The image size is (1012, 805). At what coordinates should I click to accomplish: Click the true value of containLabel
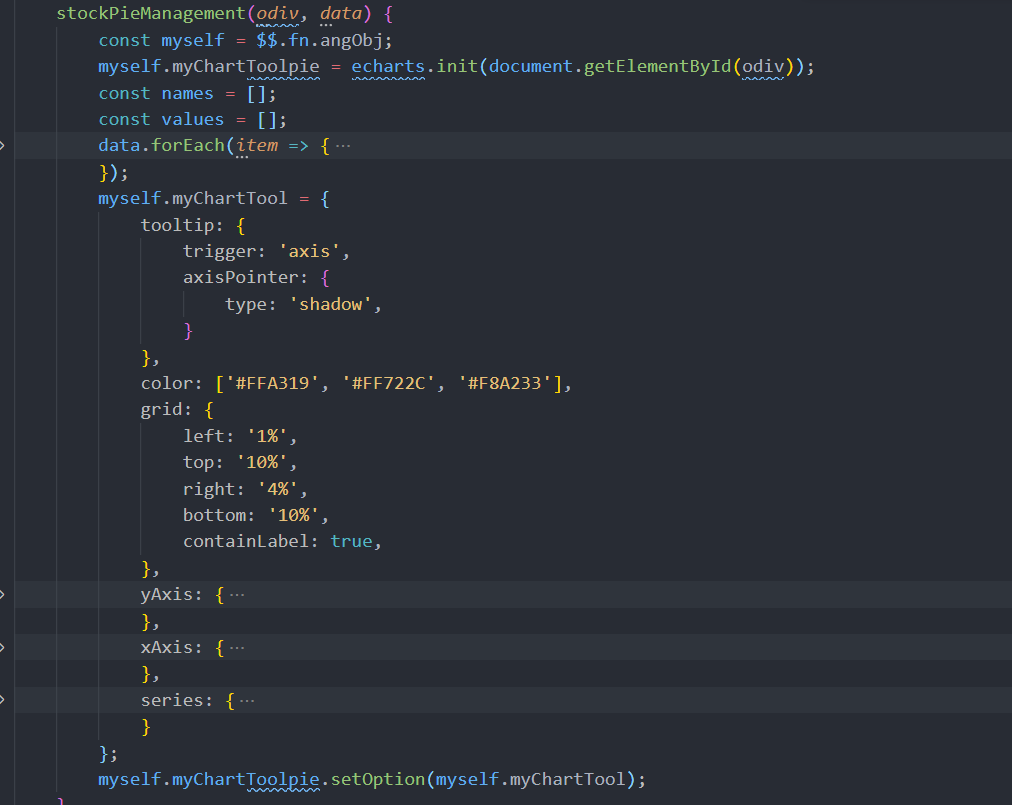[351, 542]
